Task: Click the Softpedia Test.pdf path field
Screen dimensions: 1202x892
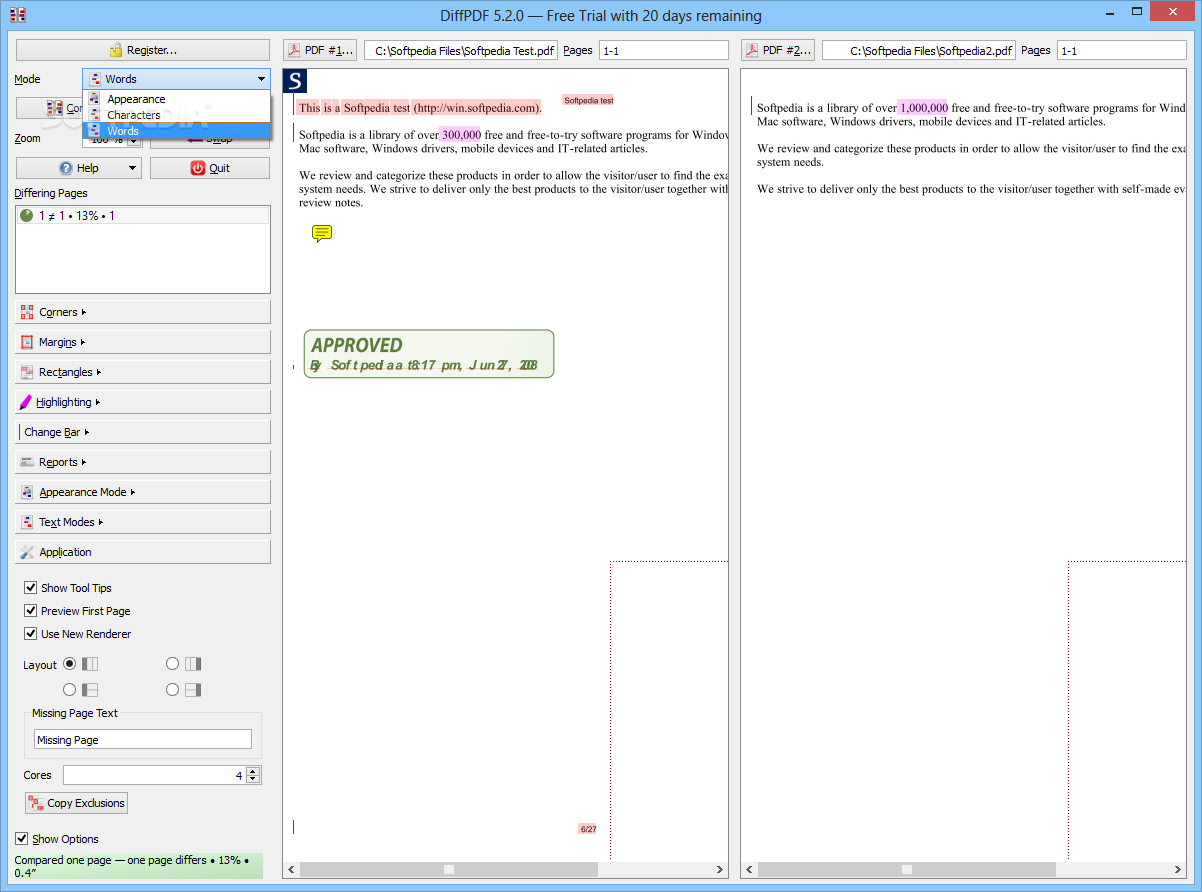Action: (x=461, y=50)
